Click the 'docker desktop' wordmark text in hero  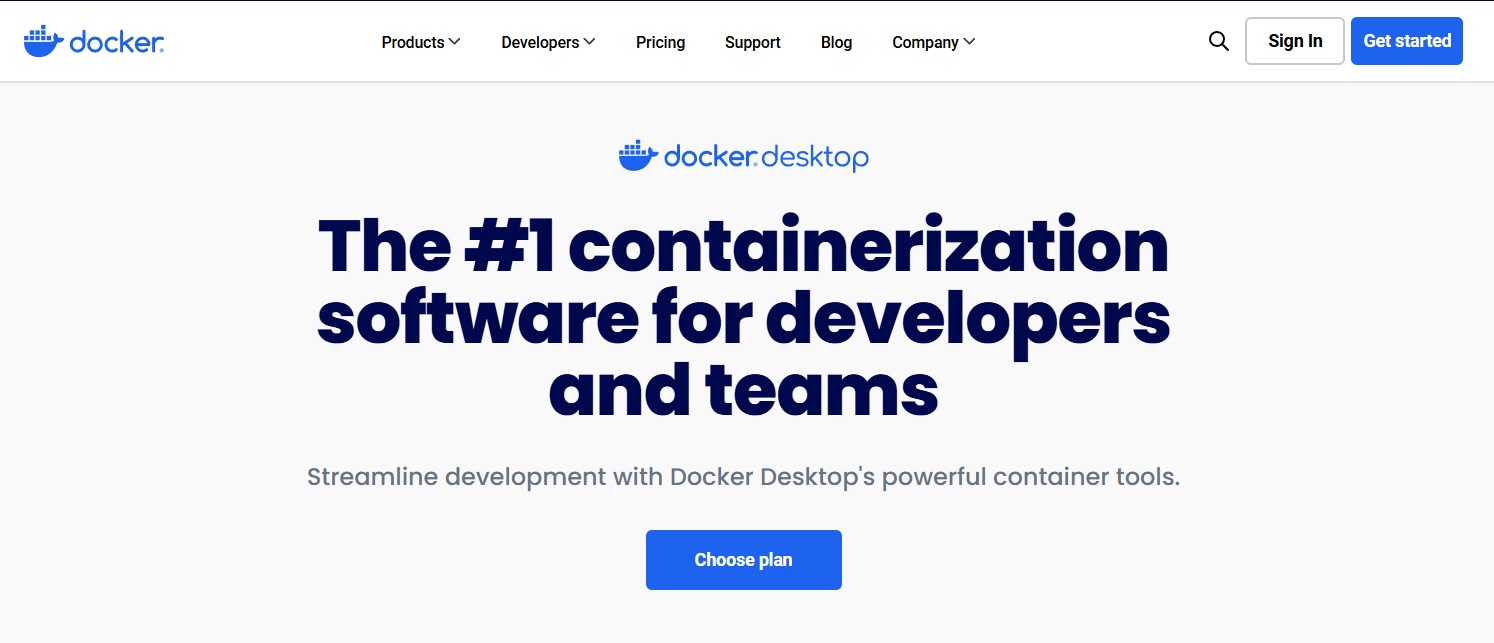[x=766, y=157]
